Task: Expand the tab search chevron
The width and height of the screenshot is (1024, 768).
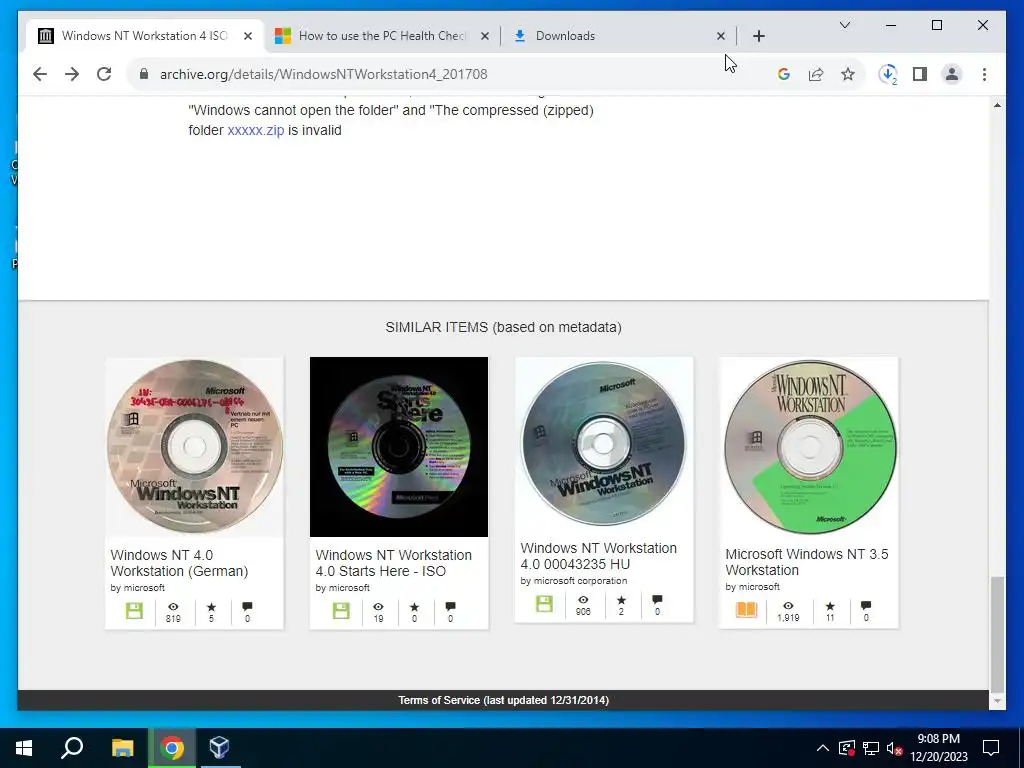Action: click(x=844, y=25)
